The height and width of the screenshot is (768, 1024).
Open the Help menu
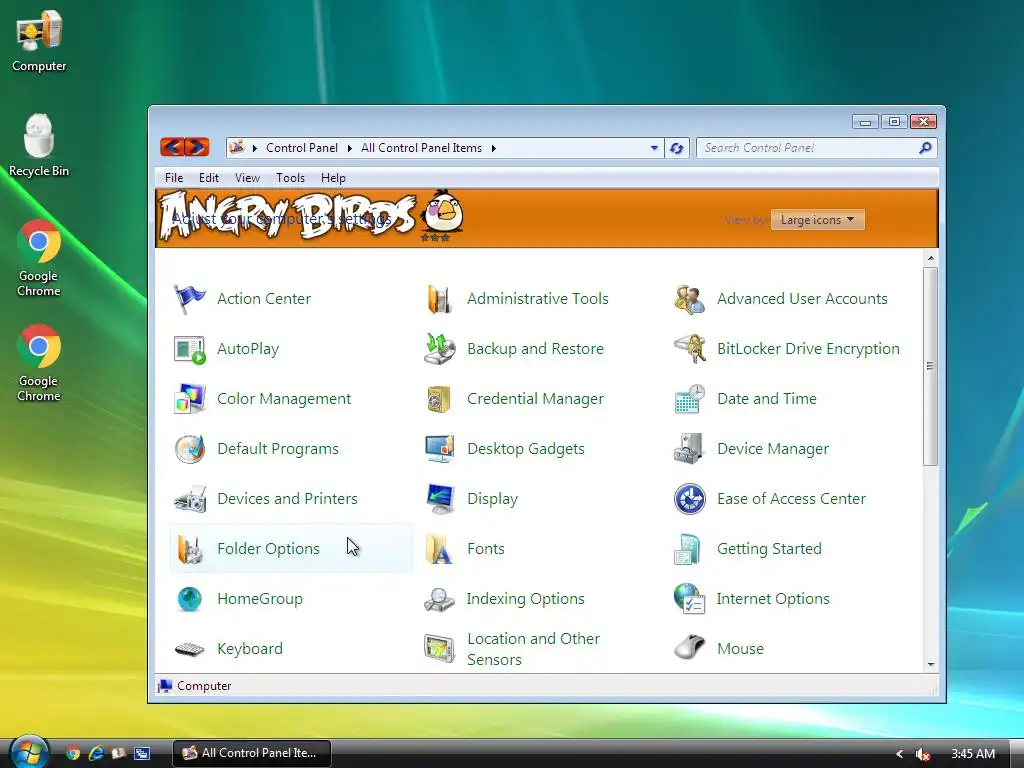[333, 178]
